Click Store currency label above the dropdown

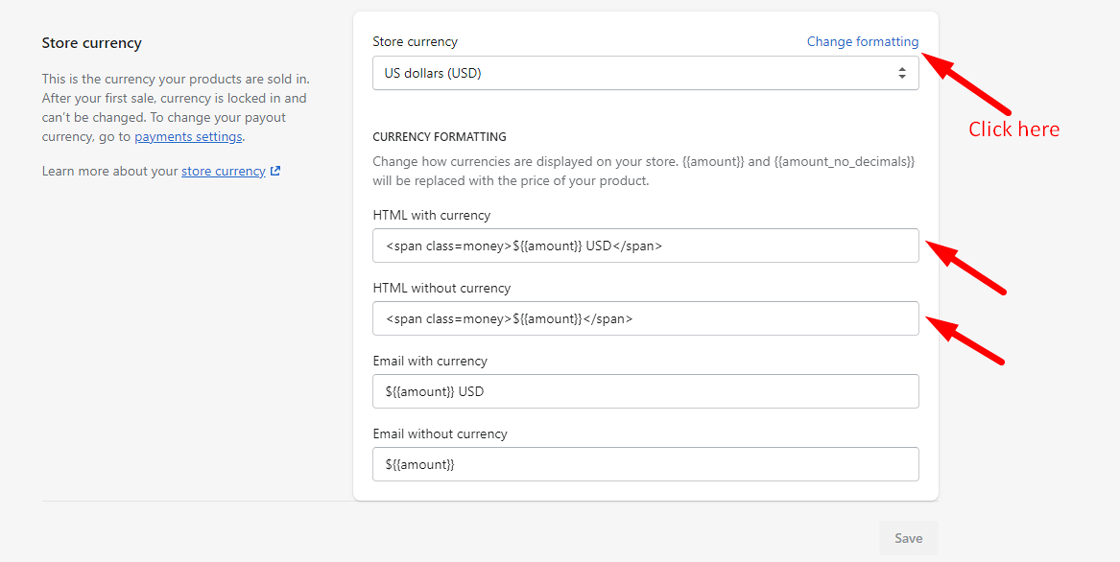coord(415,42)
